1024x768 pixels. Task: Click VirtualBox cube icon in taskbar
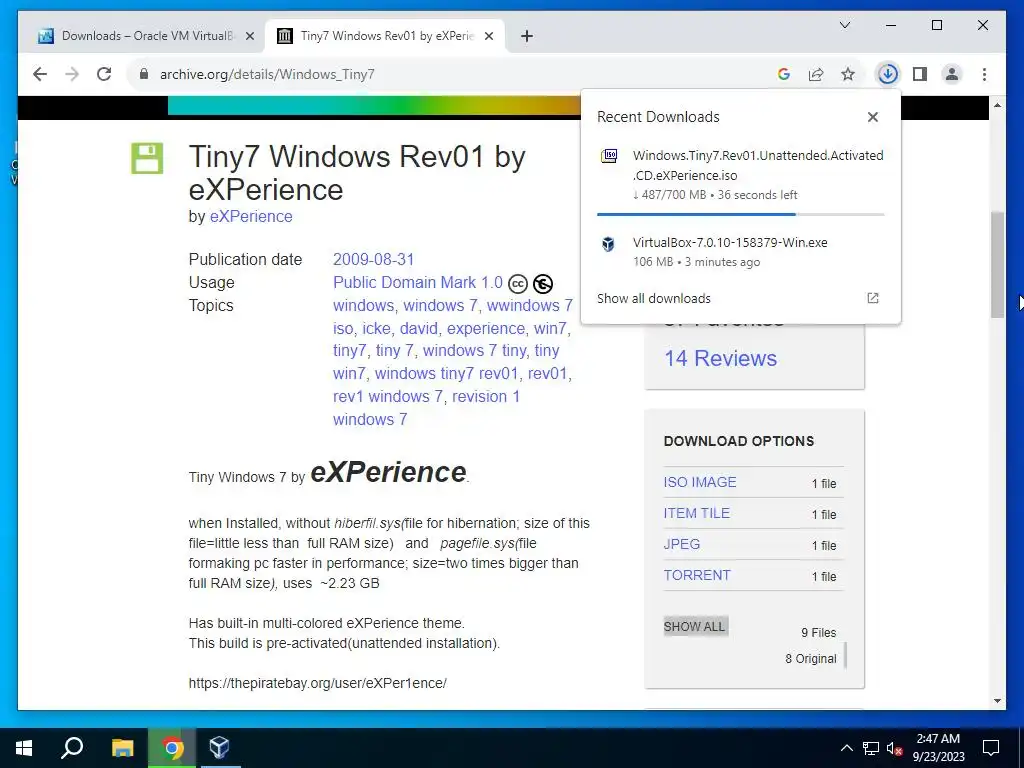point(219,748)
